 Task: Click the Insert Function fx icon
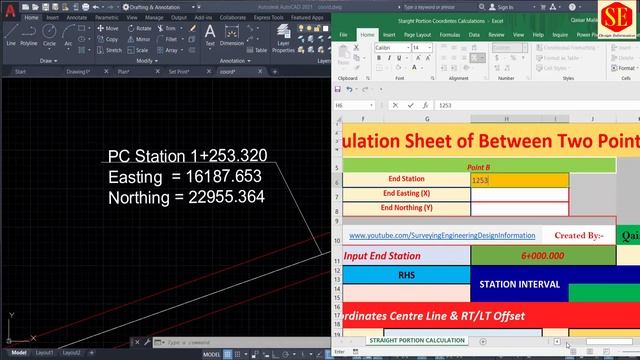425,105
